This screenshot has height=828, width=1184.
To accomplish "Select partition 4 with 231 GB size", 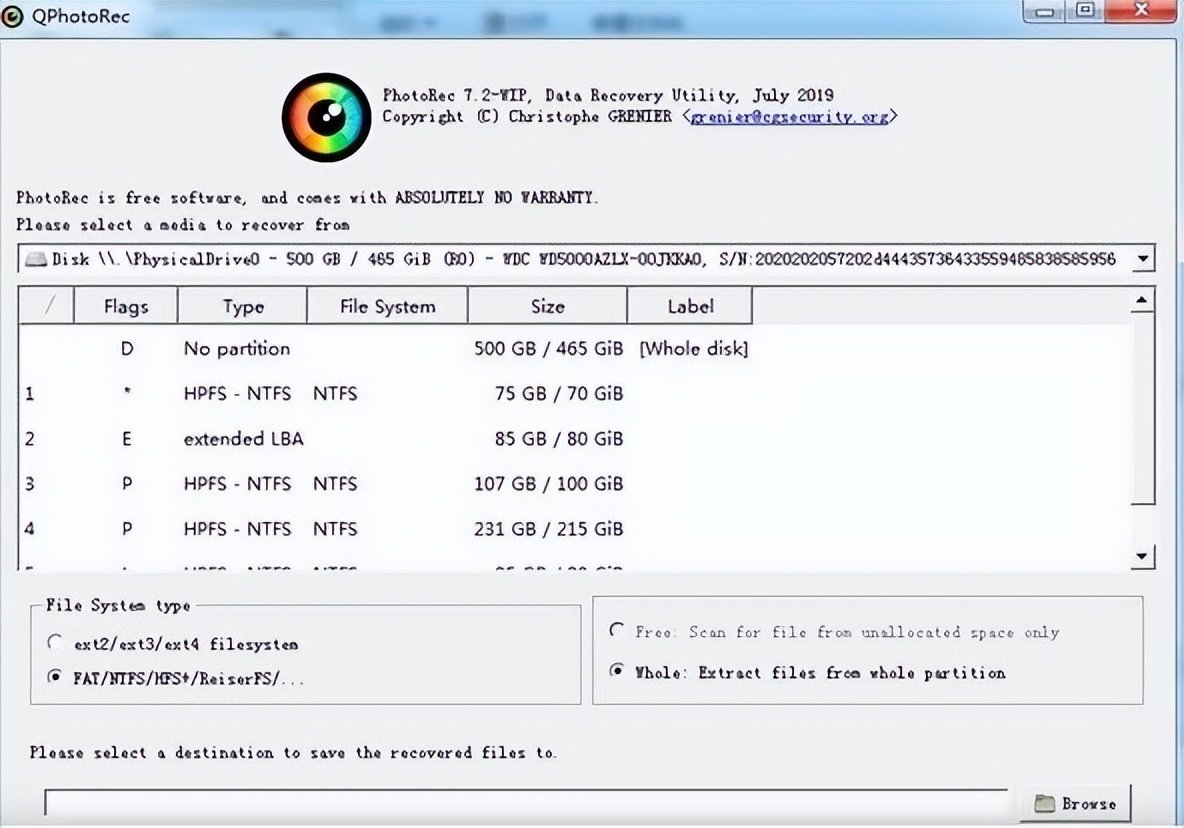I will [400, 529].
